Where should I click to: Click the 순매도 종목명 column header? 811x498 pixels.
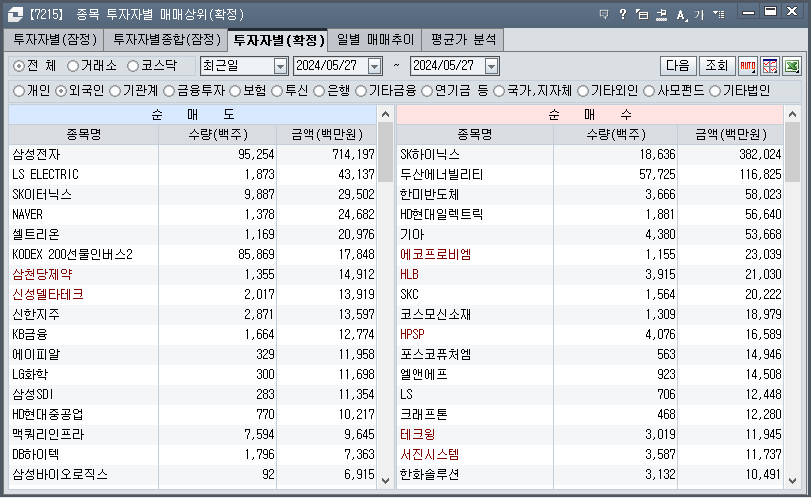83,134
